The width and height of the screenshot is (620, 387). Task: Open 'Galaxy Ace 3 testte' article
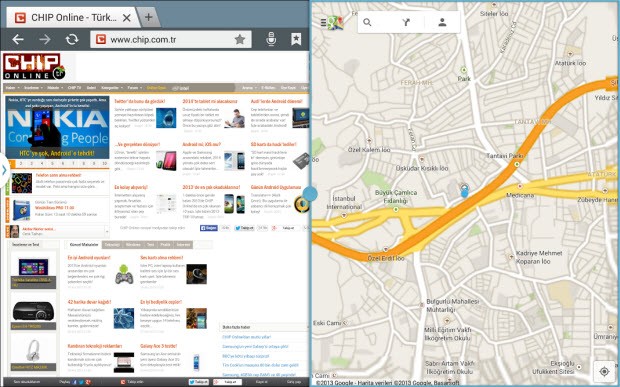[x=158, y=346]
